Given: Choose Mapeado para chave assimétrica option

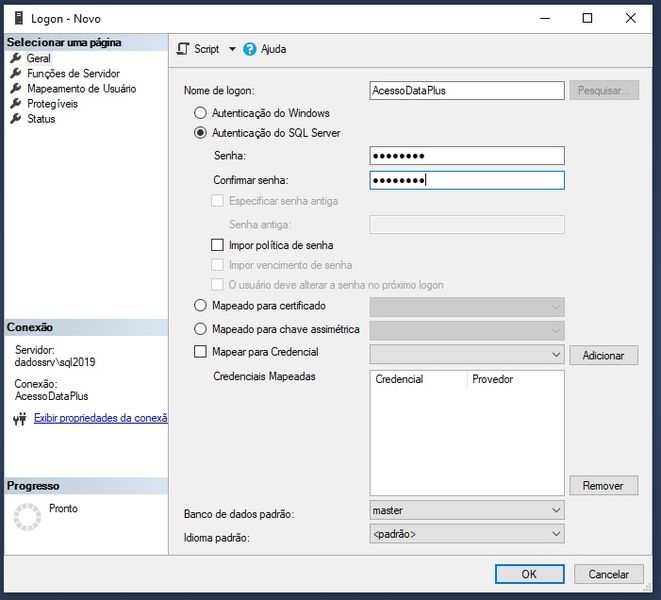Looking at the screenshot, I should (x=200, y=329).
